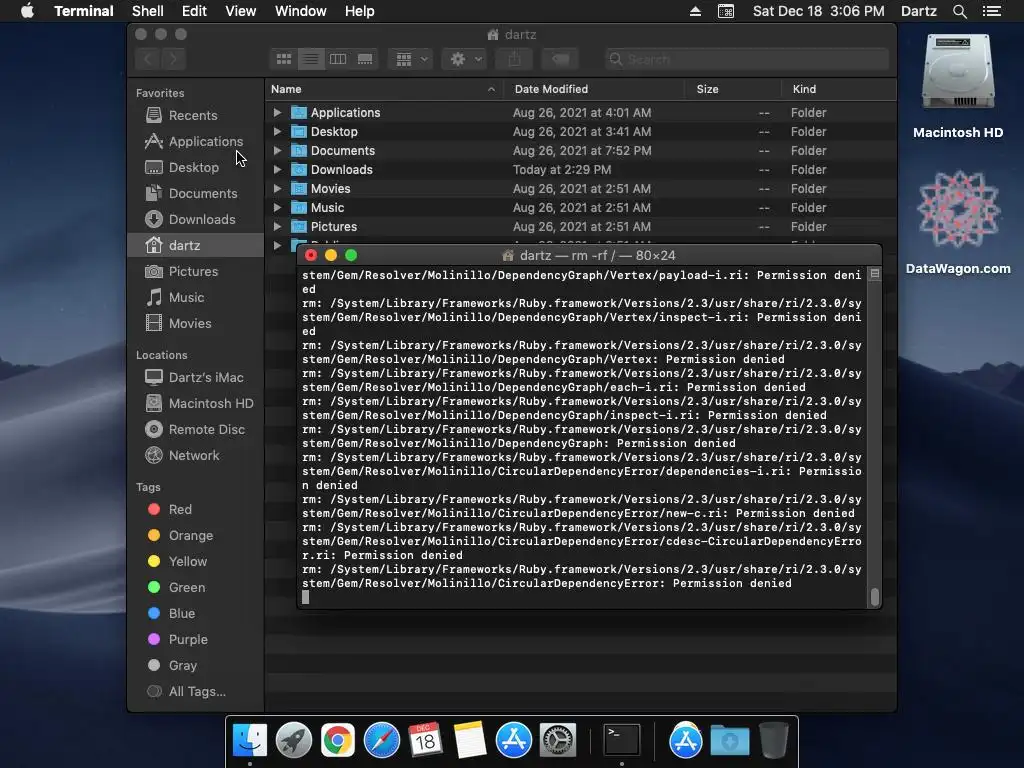Screen dimensions: 1024x768
Task: Expand the Pictures folder row
Action: coord(278,226)
